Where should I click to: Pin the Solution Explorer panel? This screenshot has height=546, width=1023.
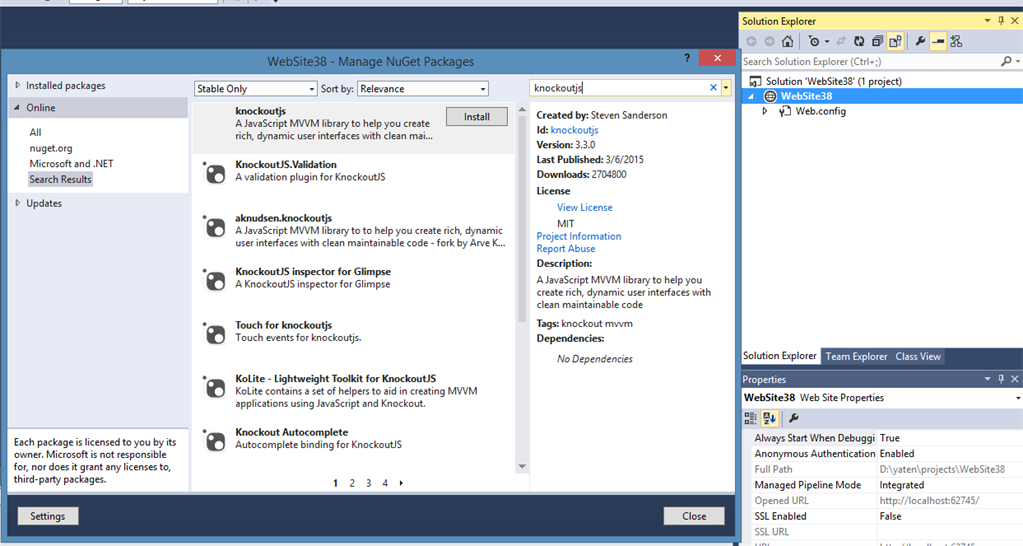(x=1001, y=21)
